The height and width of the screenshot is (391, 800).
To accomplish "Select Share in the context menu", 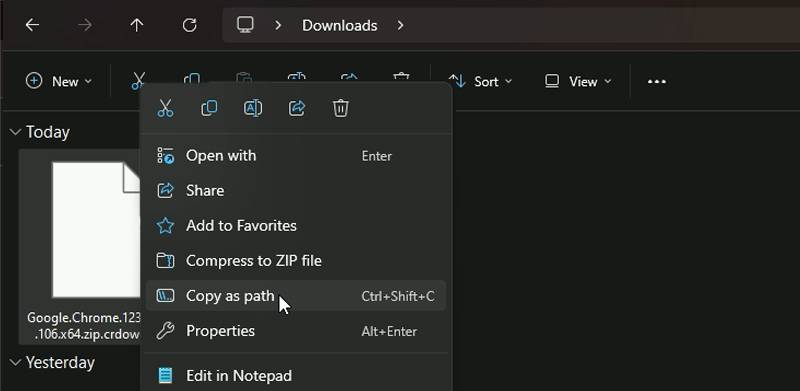I will (296, 190).
